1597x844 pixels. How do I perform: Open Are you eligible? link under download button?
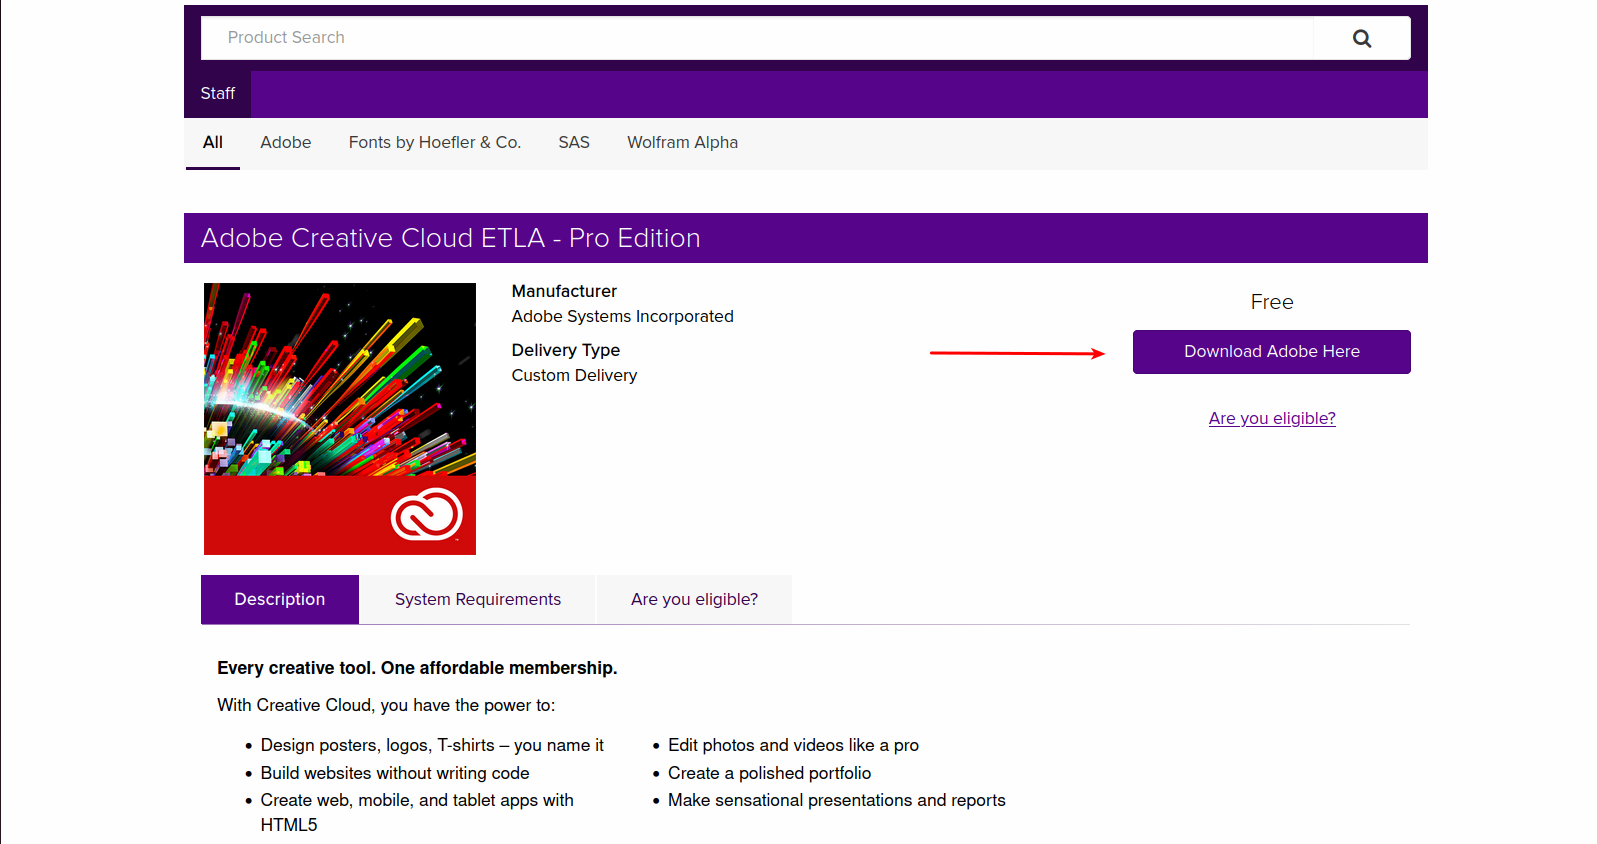pyautogui.click(x=1272, y=419)
